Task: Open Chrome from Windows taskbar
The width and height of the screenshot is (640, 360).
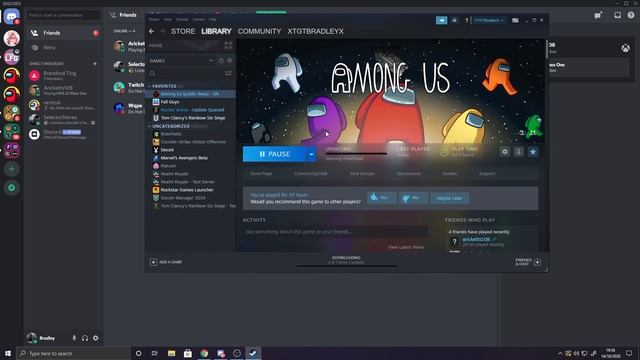Action: (x=204, y=353)
